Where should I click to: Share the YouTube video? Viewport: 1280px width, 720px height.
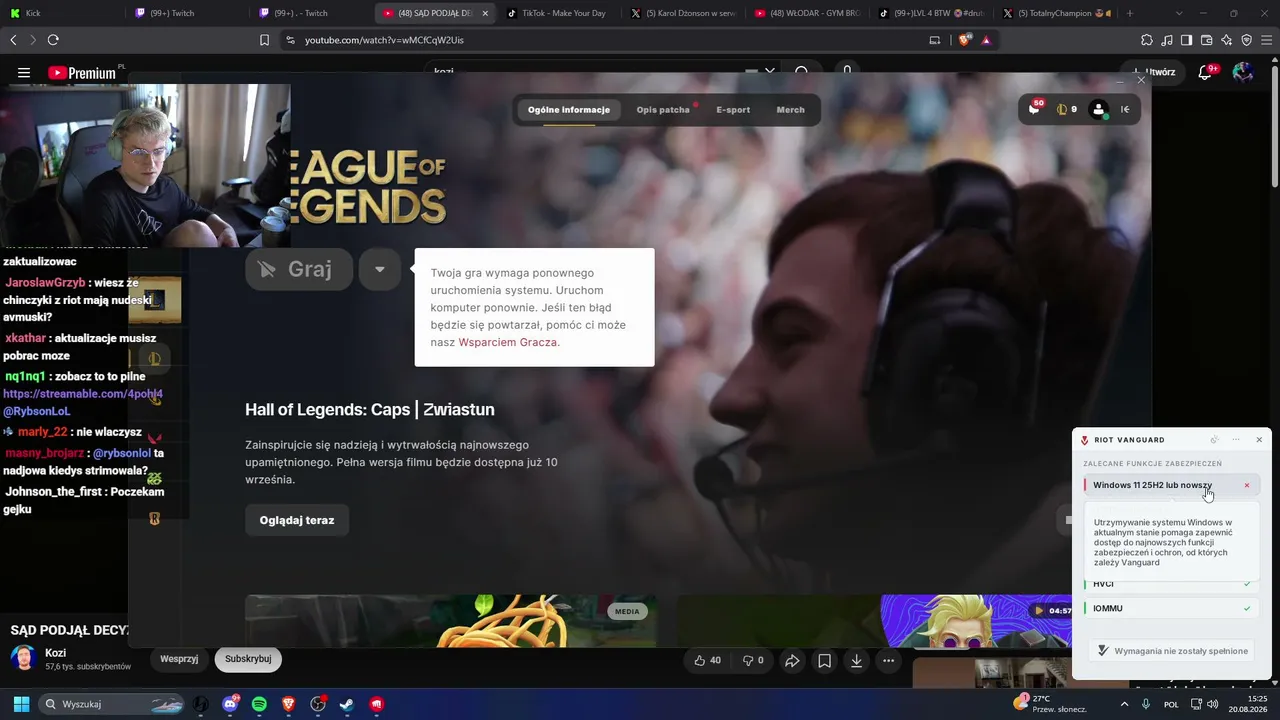[792, 660]
